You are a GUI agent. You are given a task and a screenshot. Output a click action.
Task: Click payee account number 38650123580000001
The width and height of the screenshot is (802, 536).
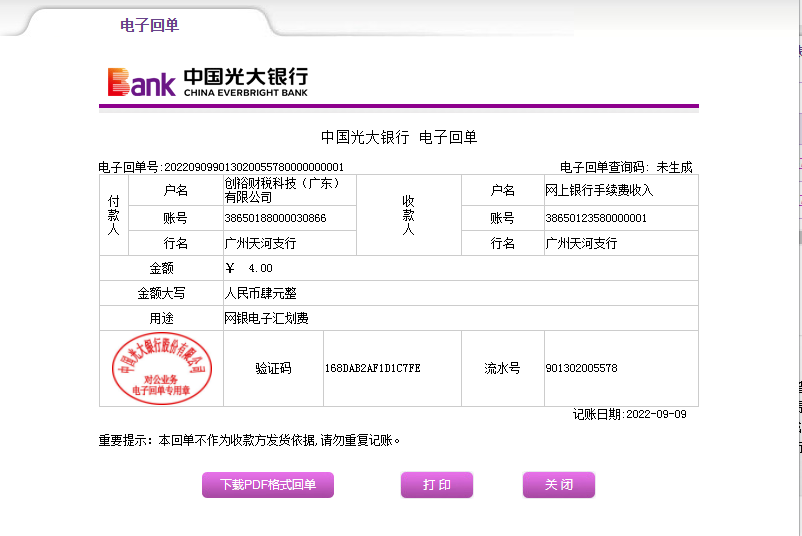(x=596, y=218)
